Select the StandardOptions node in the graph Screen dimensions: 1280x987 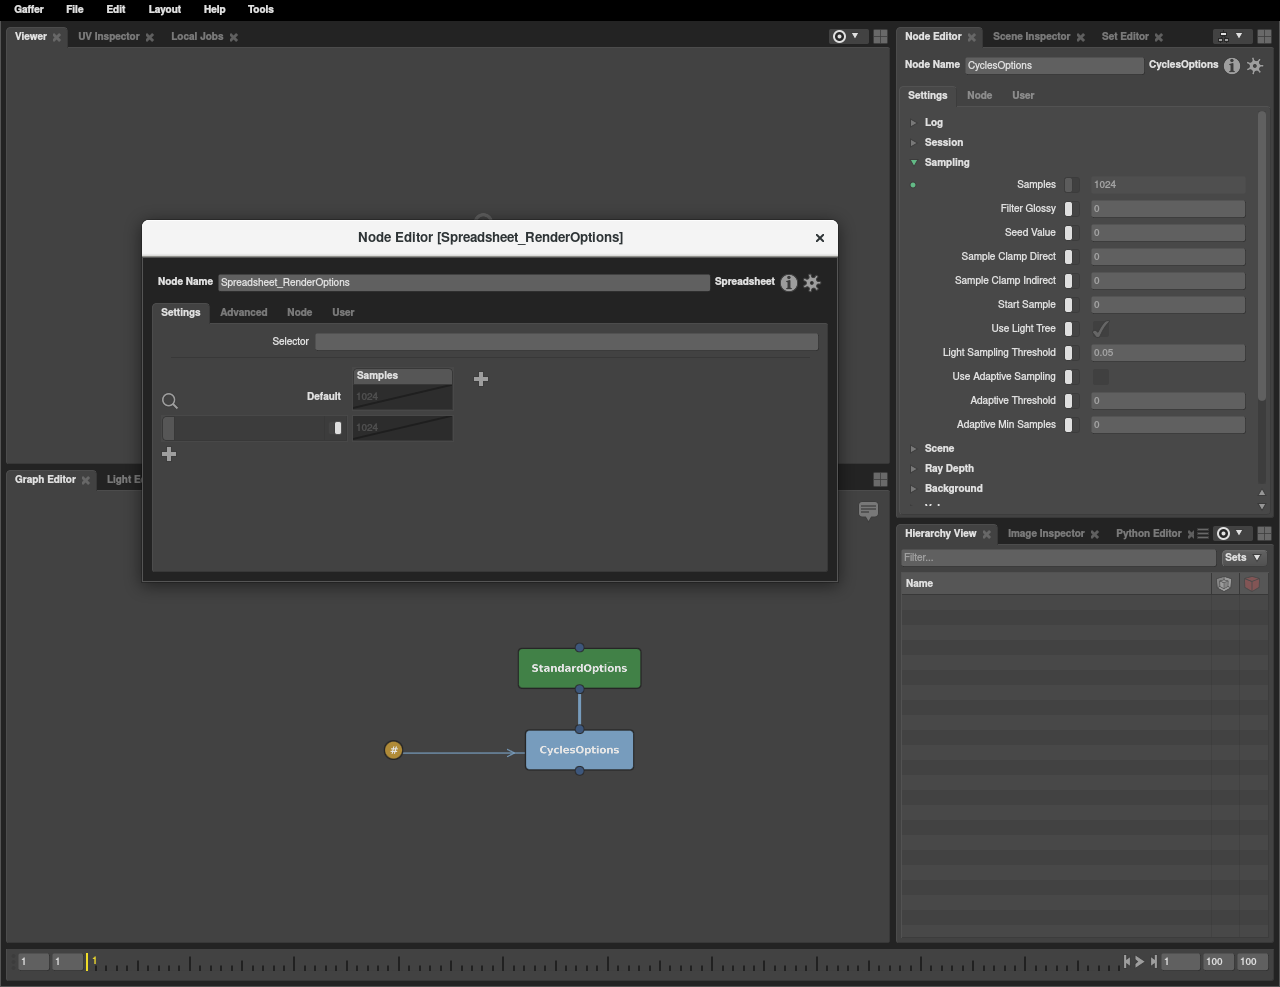pyautogui.click(x=579, y=668)
